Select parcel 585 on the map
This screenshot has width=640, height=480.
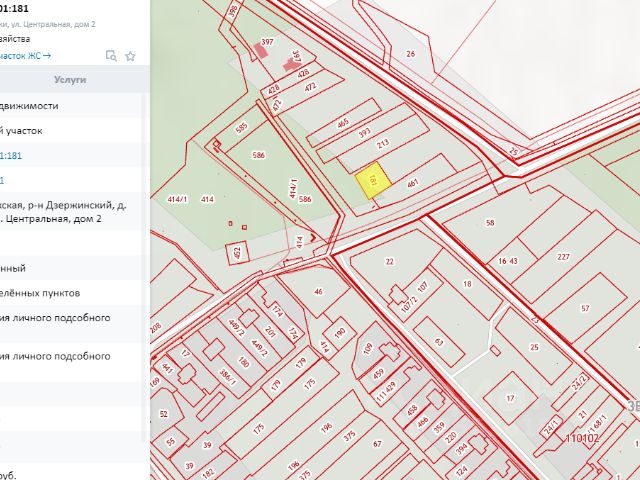point(241,128)
